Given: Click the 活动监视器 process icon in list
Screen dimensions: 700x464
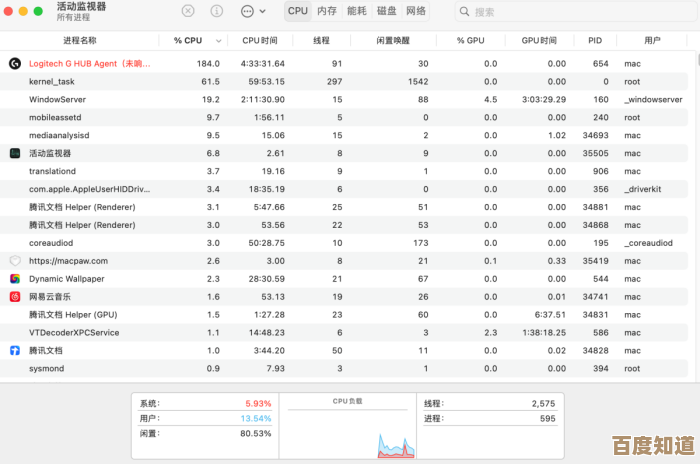Looking at the screenshot, I should pos(15,153).
